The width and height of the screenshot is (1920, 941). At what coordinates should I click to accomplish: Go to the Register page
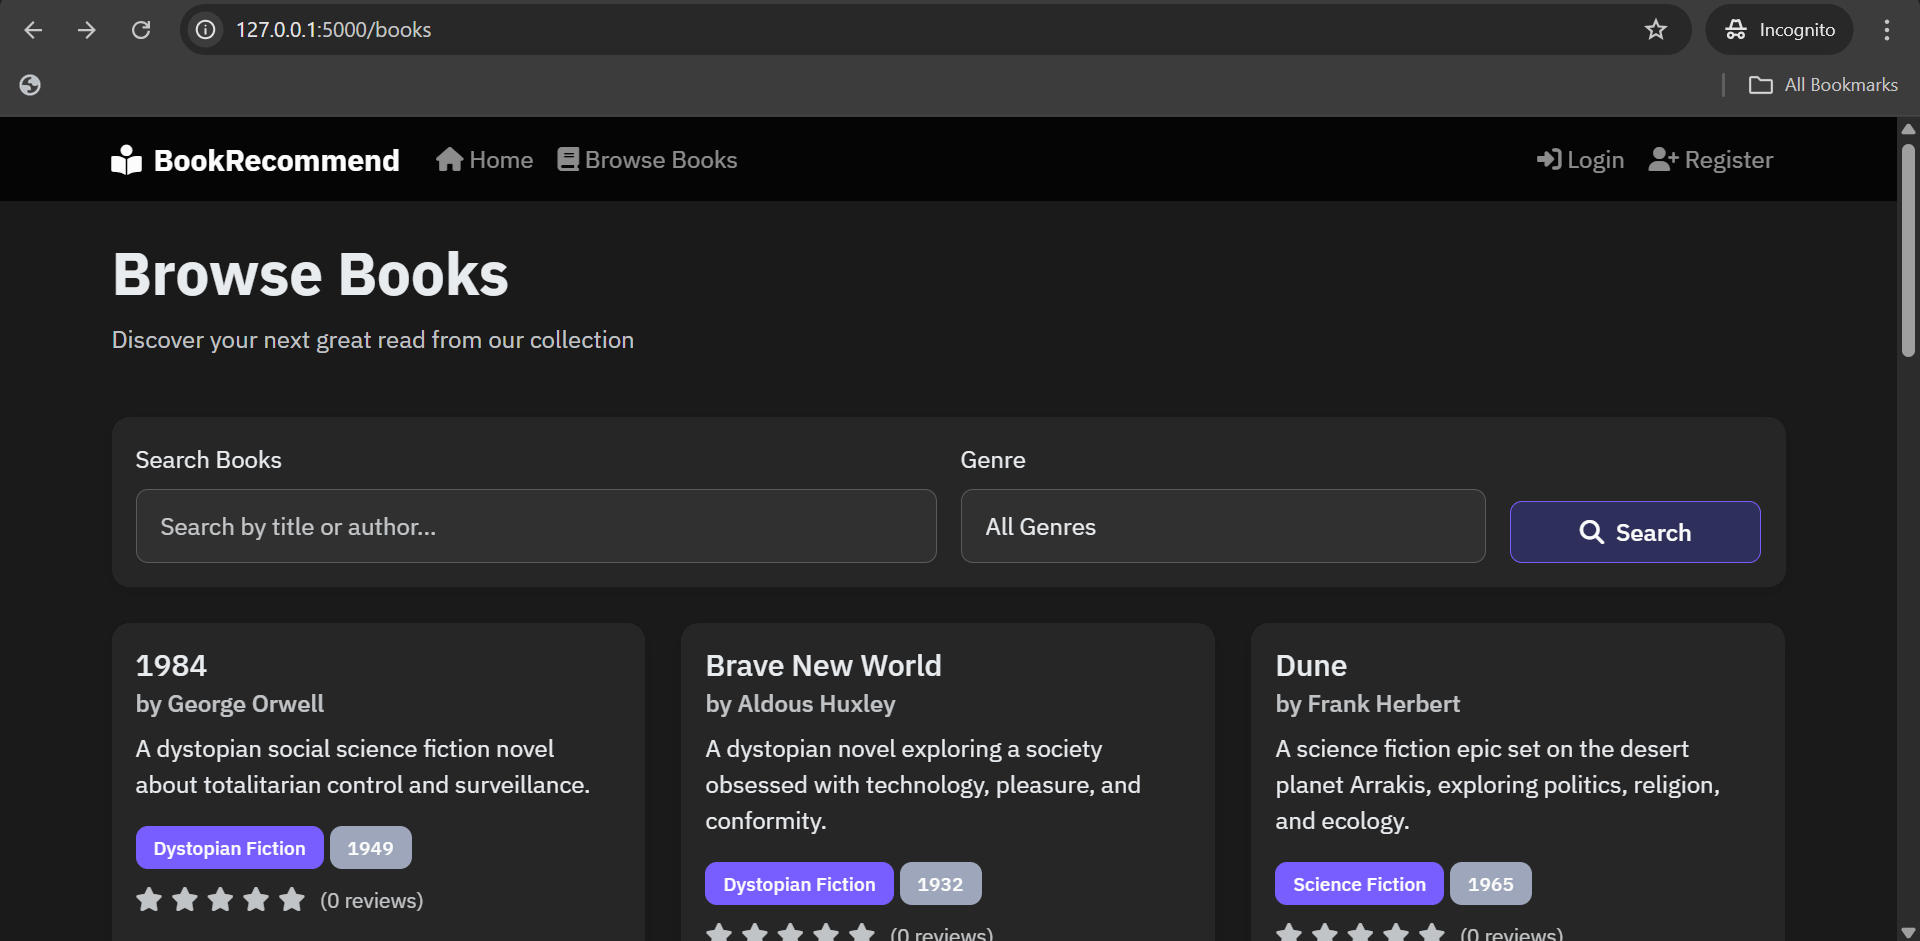pyautogui.click(x=1711, y=160)
